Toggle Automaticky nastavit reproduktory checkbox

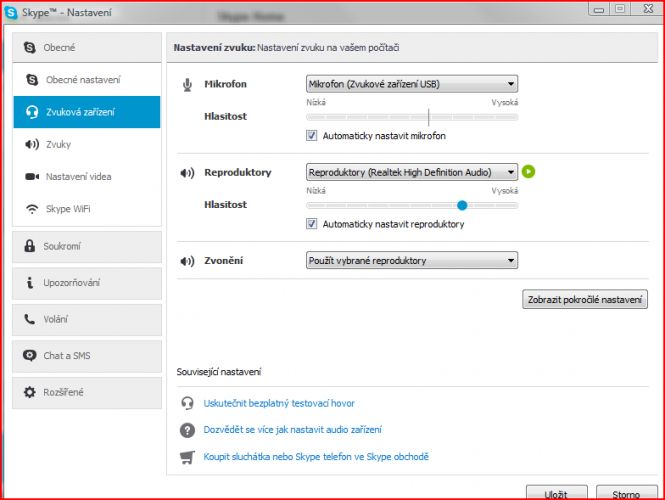pos(311,223)
